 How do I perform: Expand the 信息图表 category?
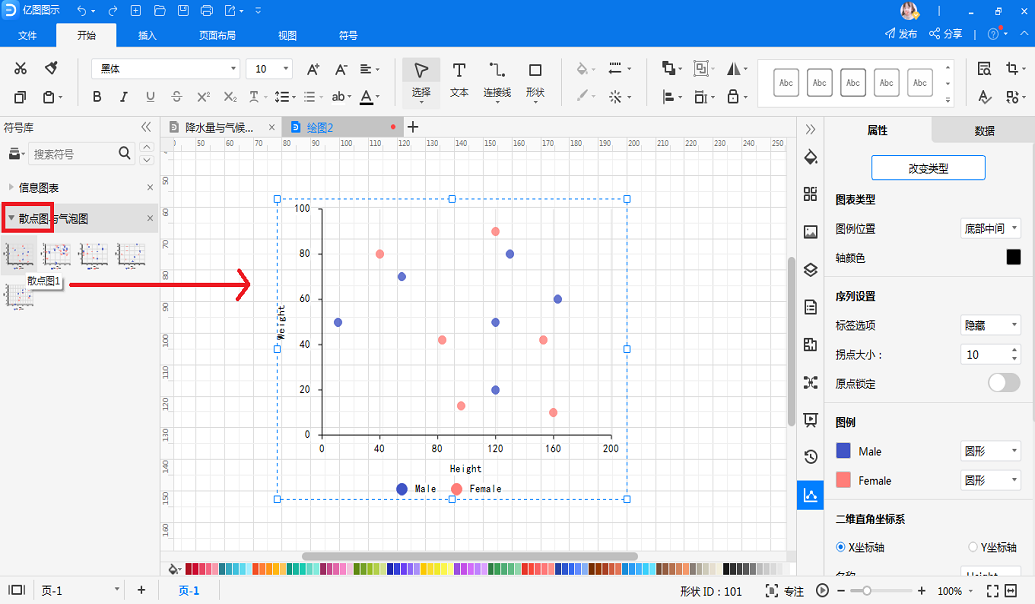click(11, 187)
